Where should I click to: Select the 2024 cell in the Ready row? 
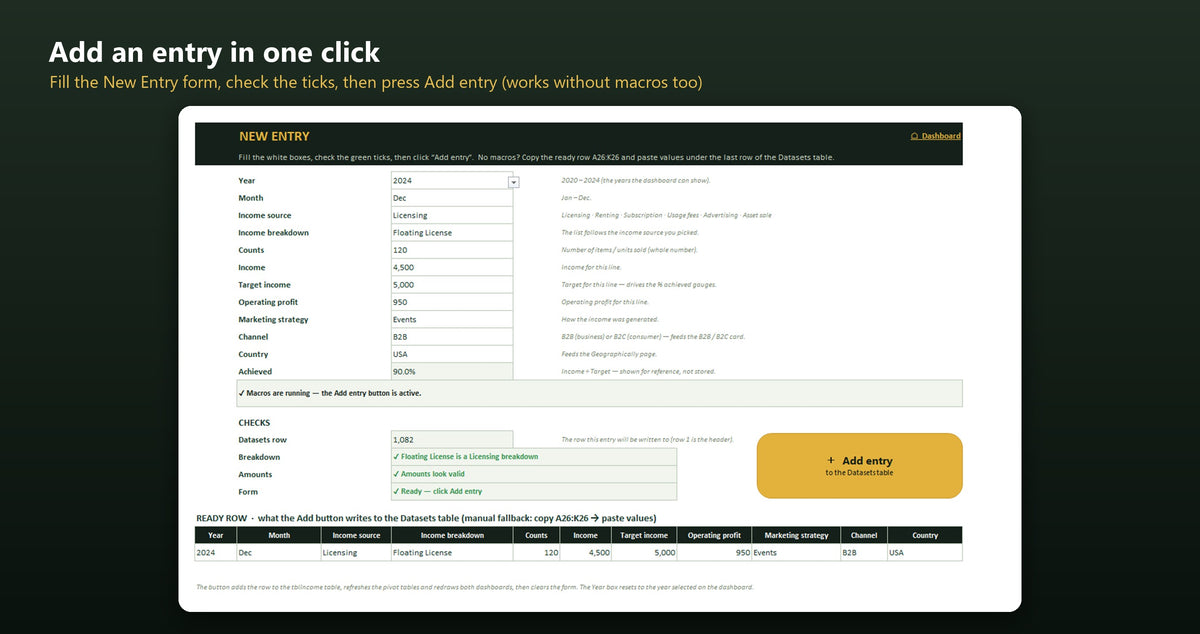216,552
